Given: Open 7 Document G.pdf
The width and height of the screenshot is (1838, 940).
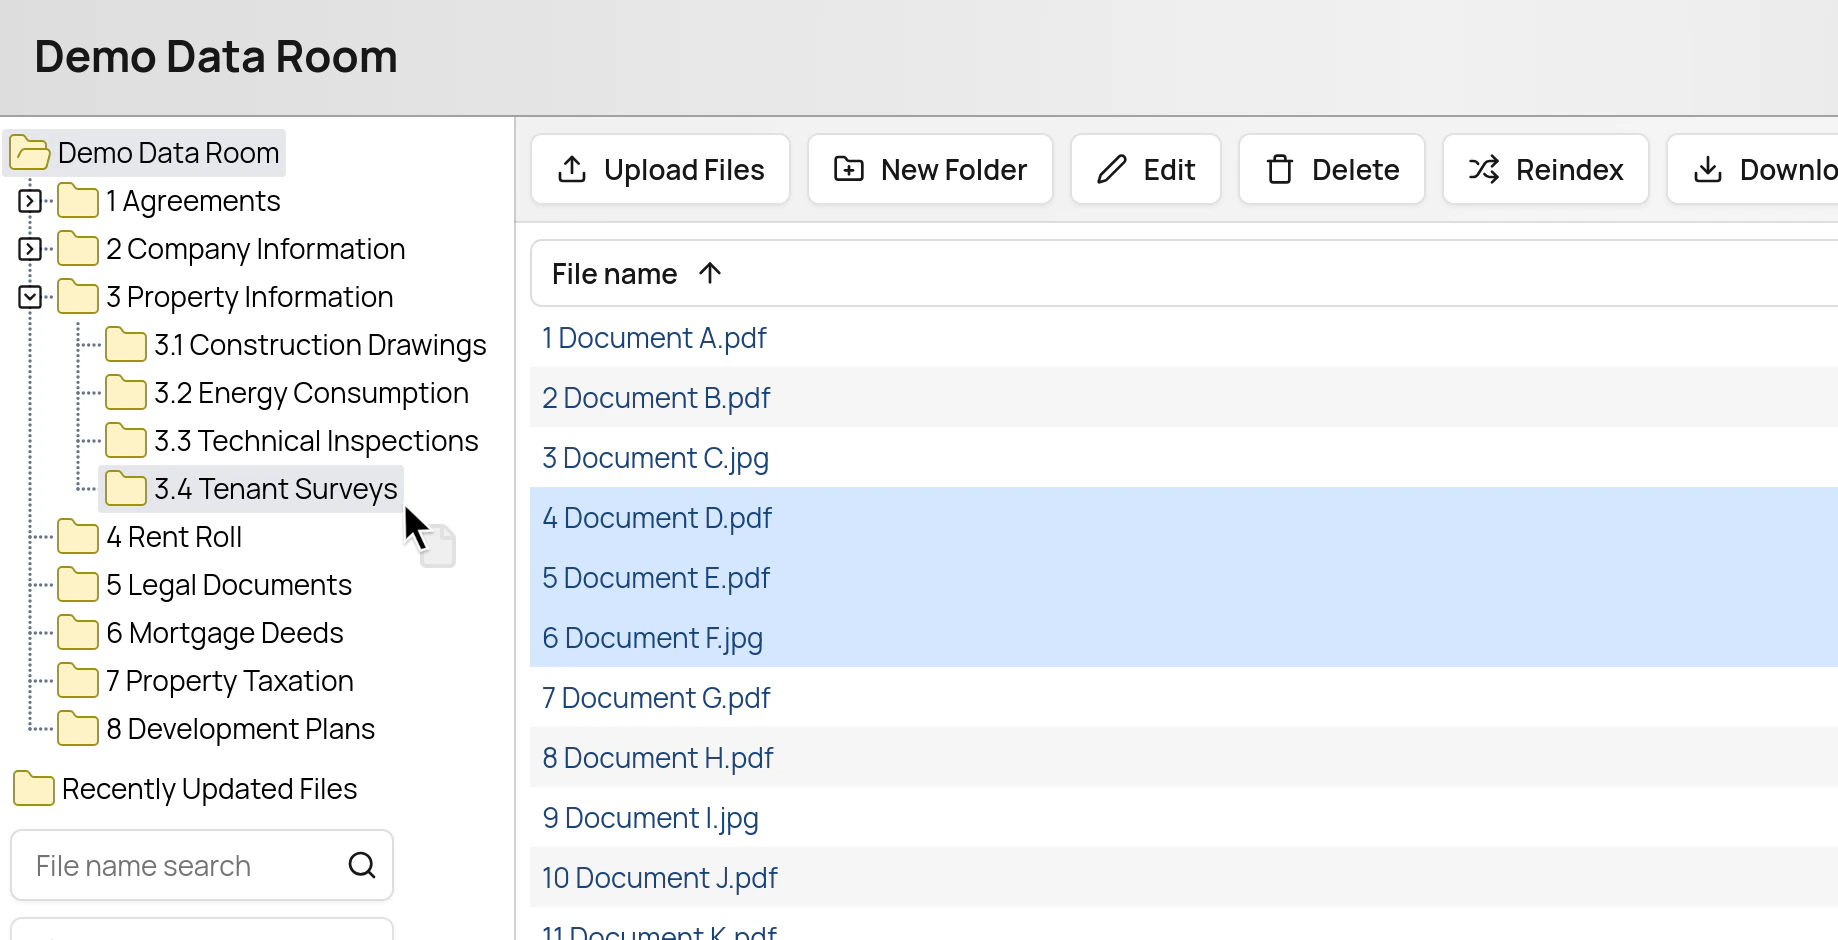Looking at the screenshot, I should coord(656,697).
